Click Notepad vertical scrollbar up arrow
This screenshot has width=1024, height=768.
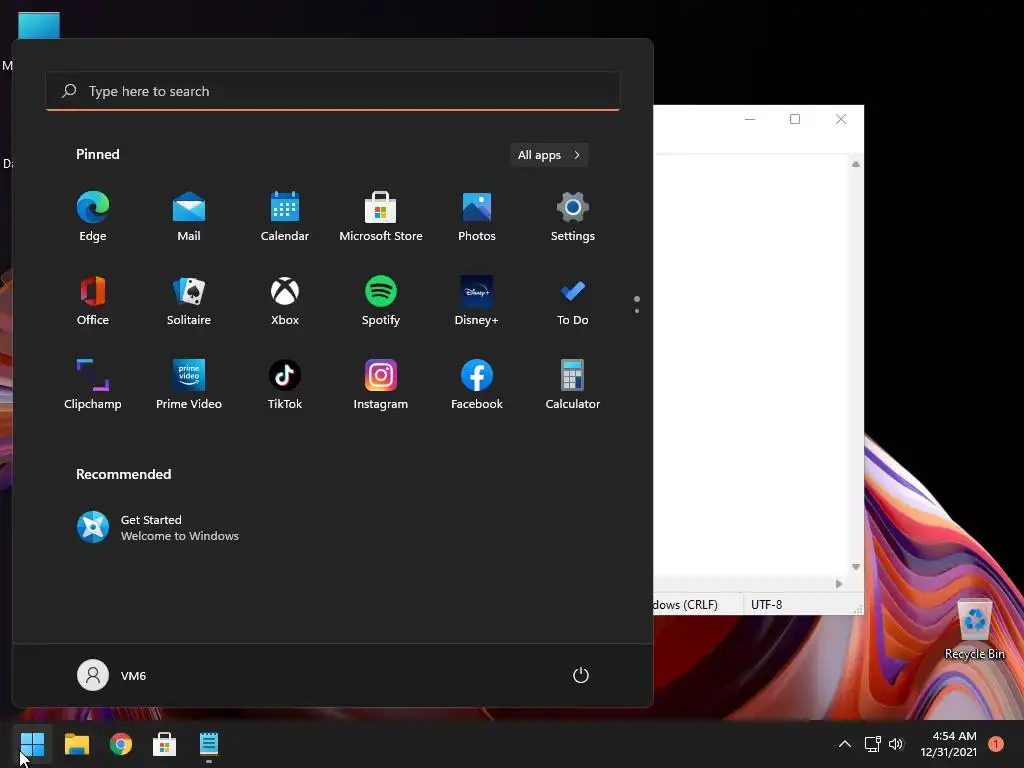(856, 164)
